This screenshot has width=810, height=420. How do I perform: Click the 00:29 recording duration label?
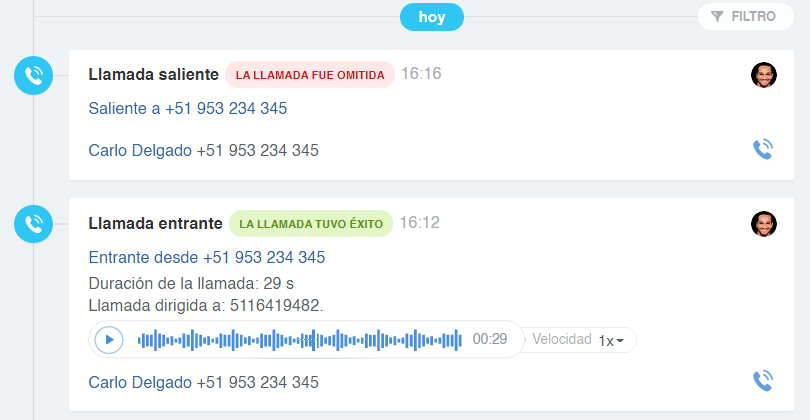(490, 339)
